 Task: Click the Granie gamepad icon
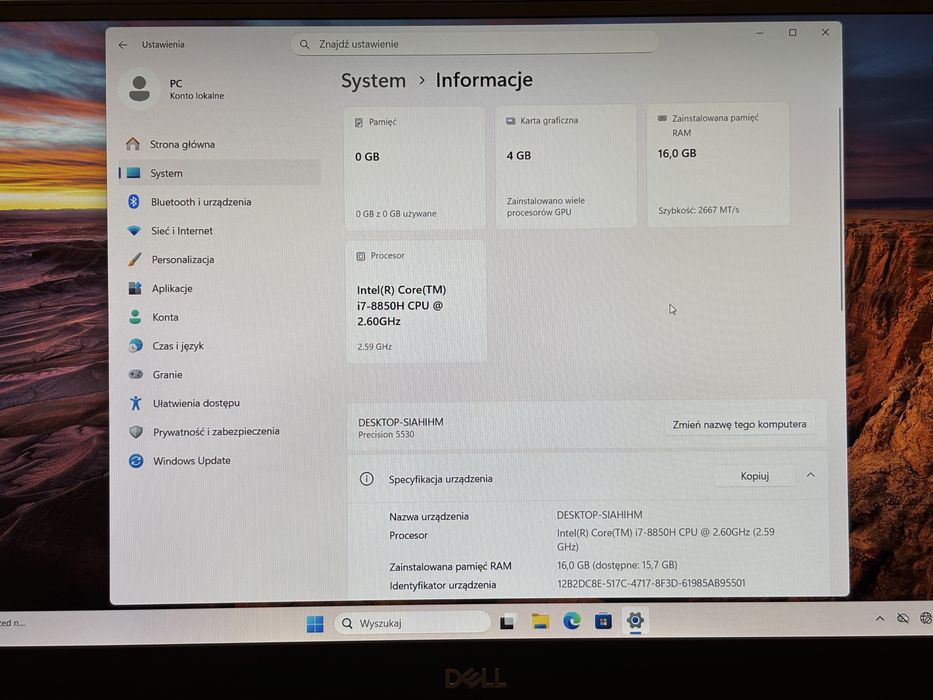click(x=136, y=374)
